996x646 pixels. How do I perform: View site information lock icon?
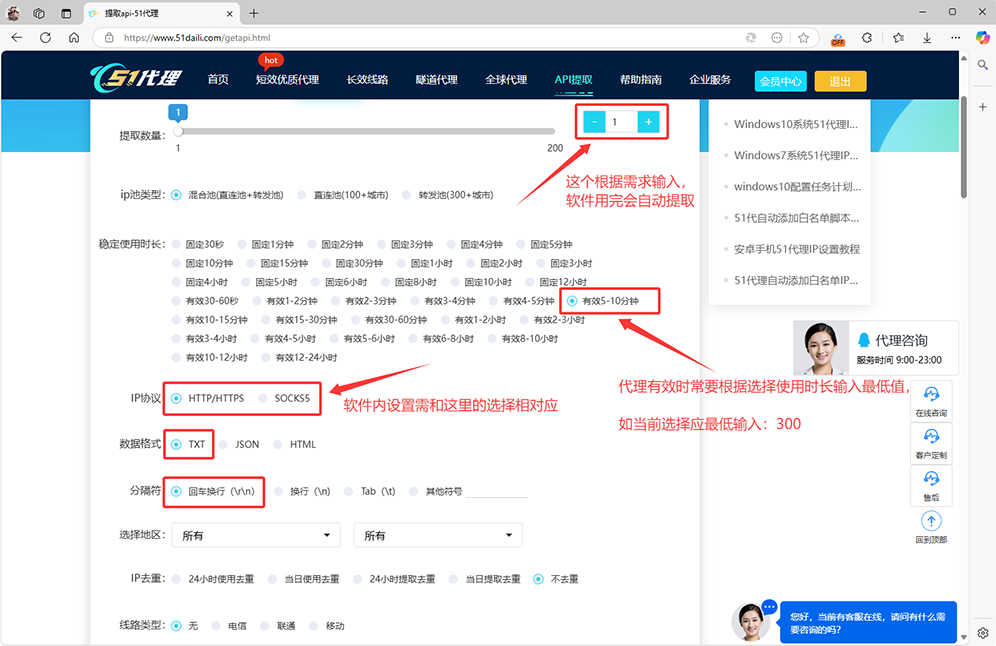[109, 37]
